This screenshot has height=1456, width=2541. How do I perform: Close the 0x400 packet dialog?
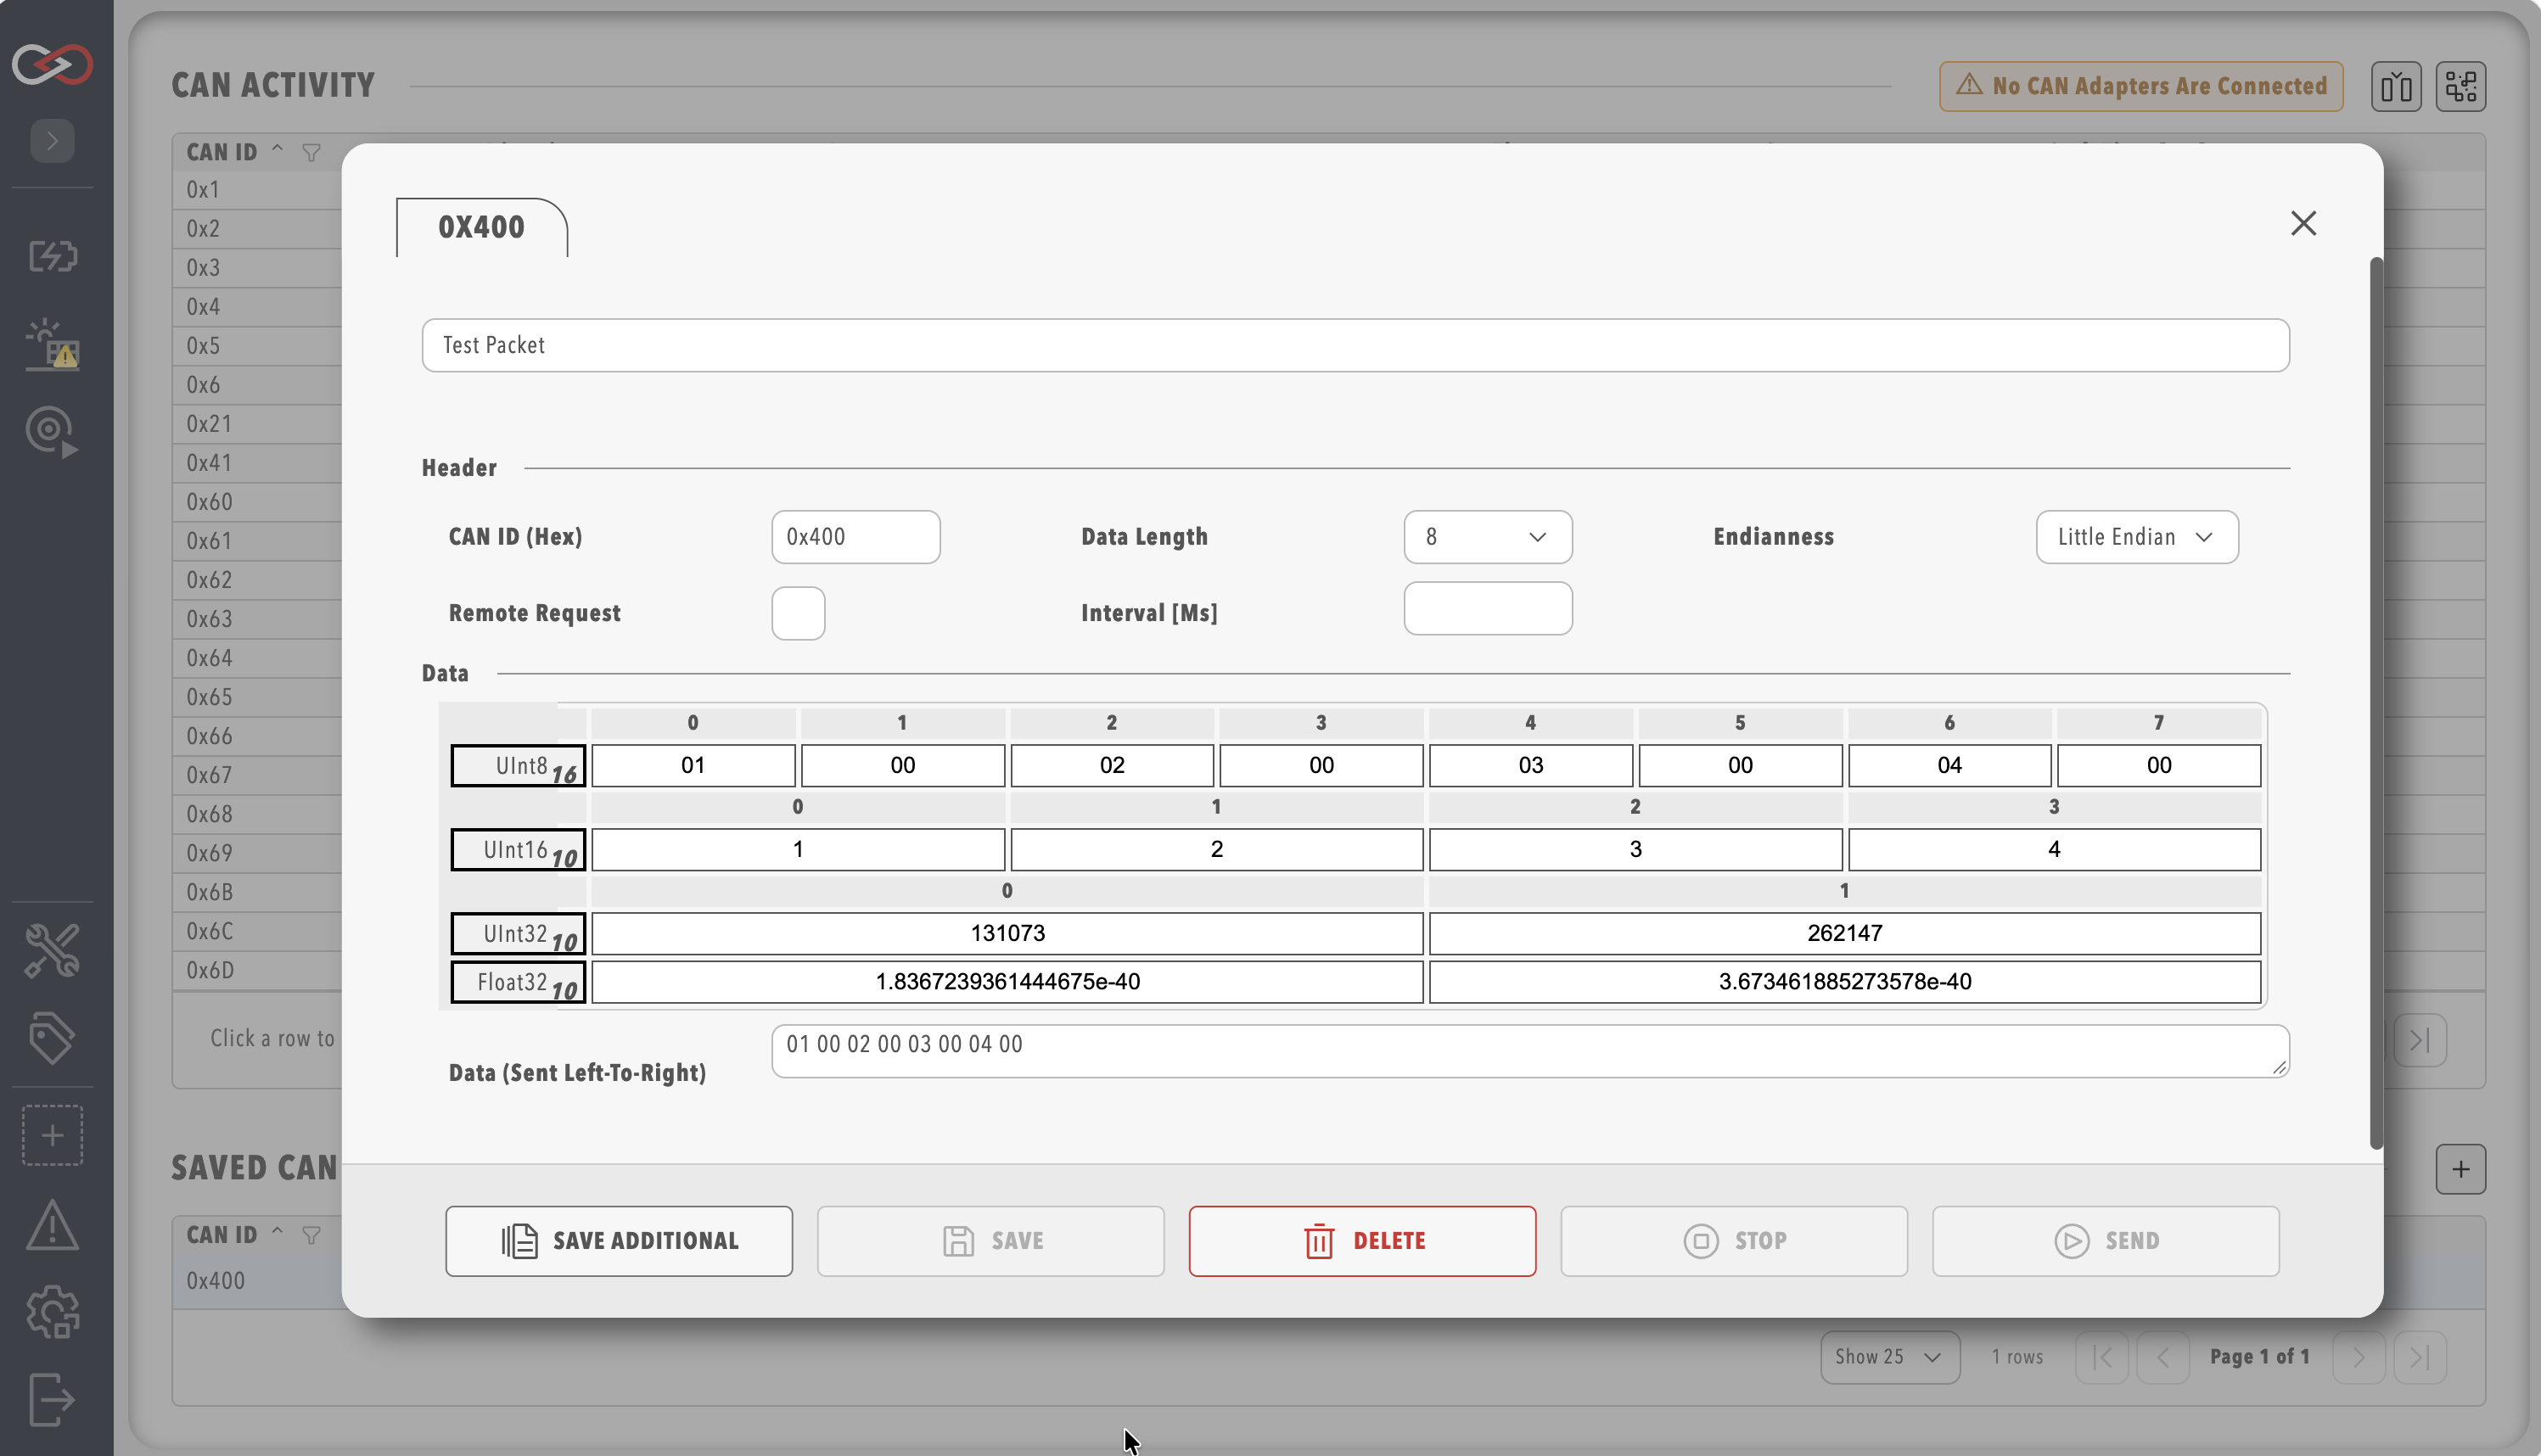click(2303, 223)
